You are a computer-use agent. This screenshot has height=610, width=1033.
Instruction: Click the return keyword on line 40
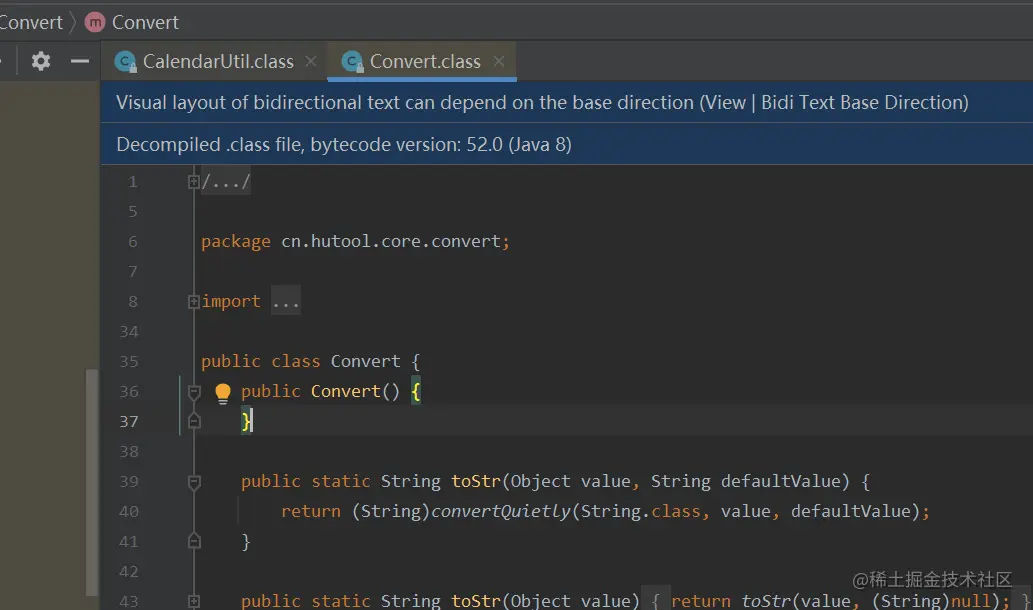(x=311, y=511)
